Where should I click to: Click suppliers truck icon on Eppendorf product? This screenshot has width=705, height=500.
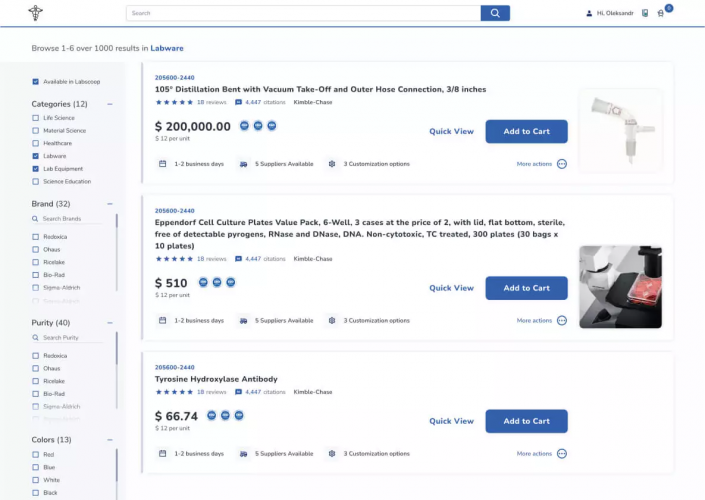pos(243,321)
